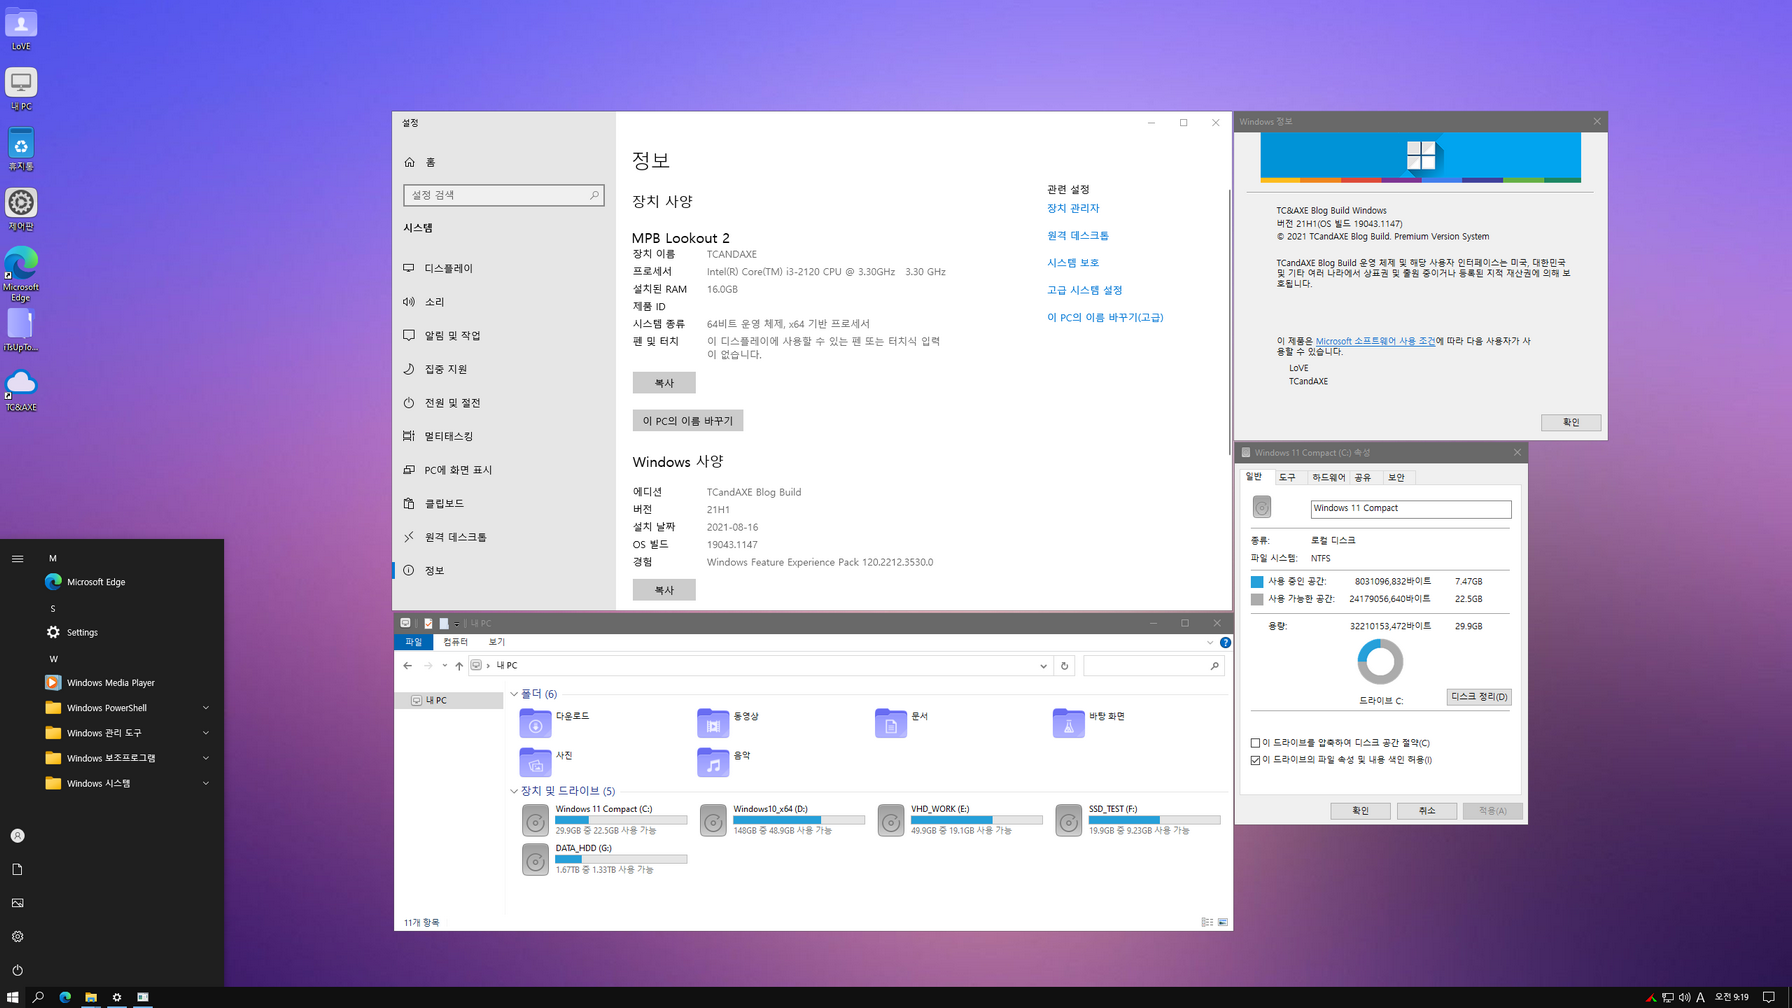
Task: Click 확인 in Windows 정보 dialog
Action: 1571,422
